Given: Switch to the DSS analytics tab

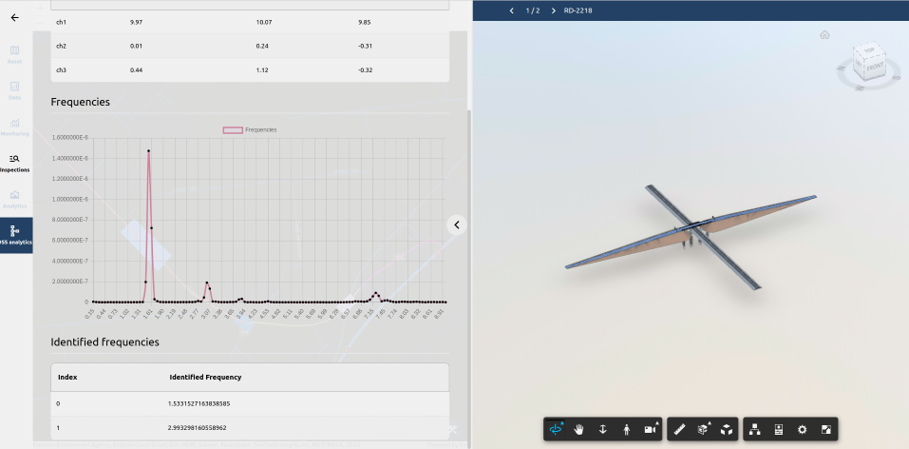Looking at the screenshot, I should pos(15,235).
